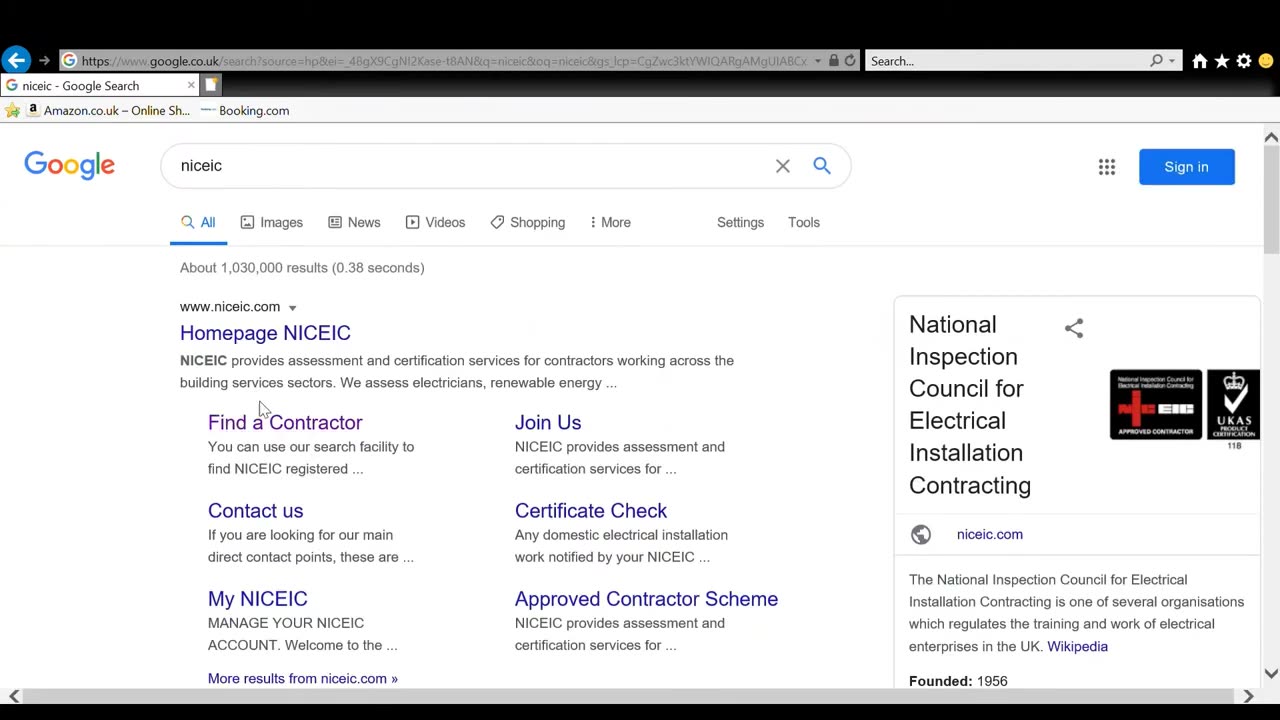Screen dimensions: 1280x720
Task: Open the Find a Contractor link
Action: pos(285,422)
